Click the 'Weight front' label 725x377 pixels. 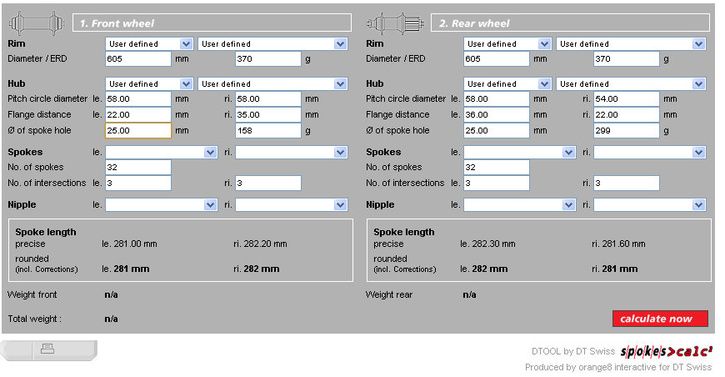coord(32,295)
